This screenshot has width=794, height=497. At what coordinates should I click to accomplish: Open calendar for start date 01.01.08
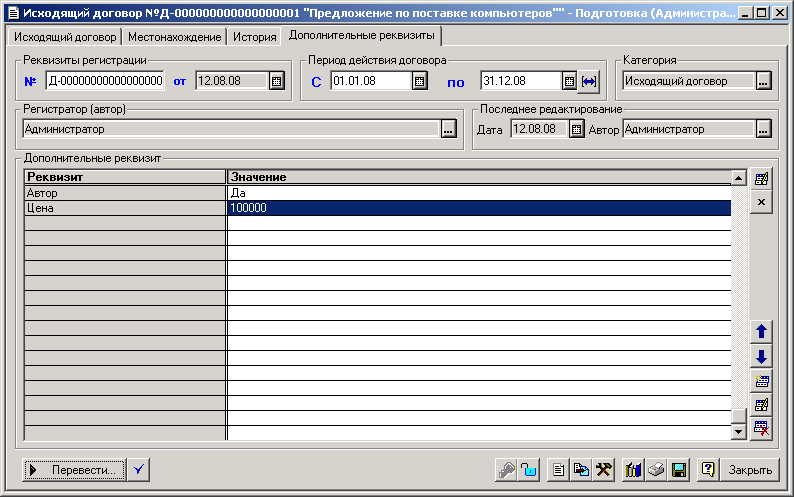click(419, 81)
